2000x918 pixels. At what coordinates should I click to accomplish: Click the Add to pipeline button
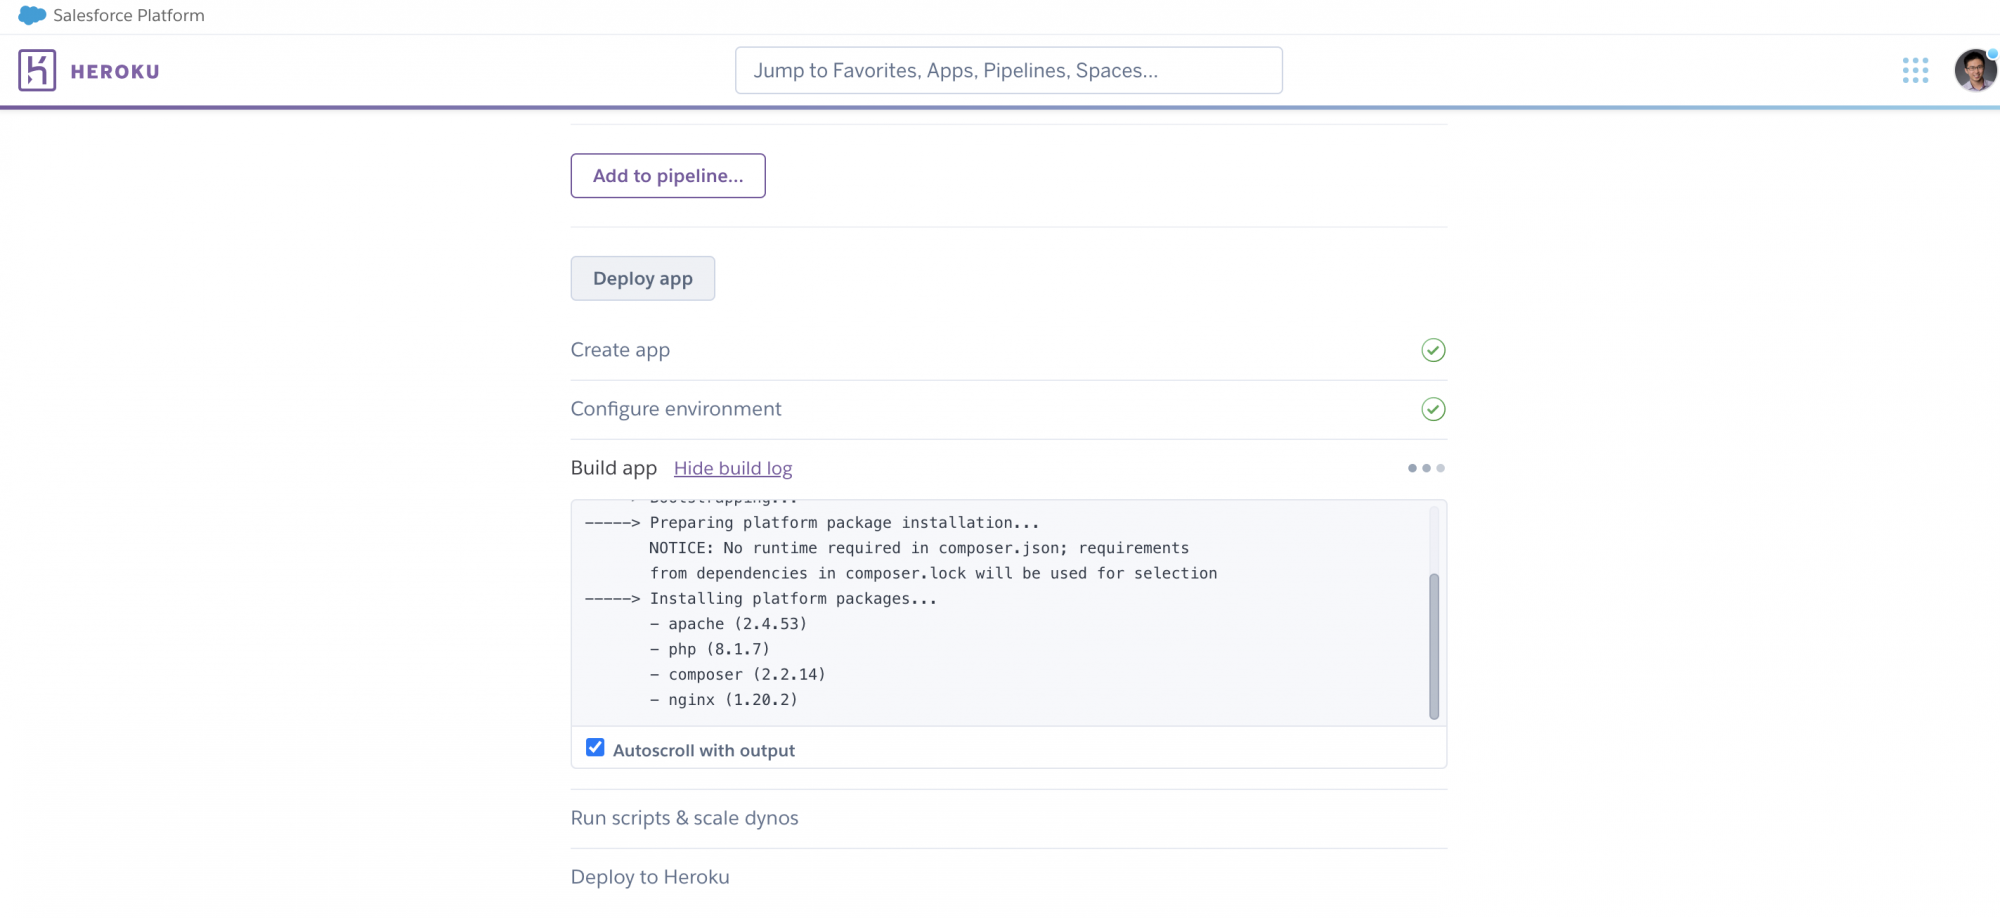click(x=668, y=176)
